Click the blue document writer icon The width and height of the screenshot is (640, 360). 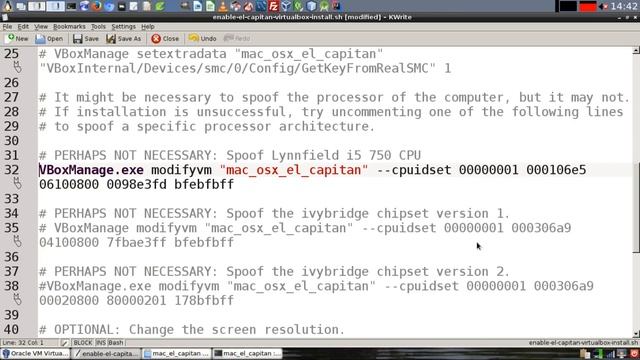tap(198, 6)
